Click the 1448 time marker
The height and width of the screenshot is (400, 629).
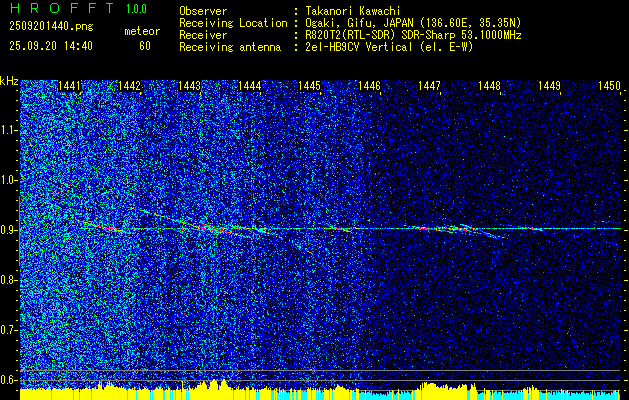click(x=489, y=85)
